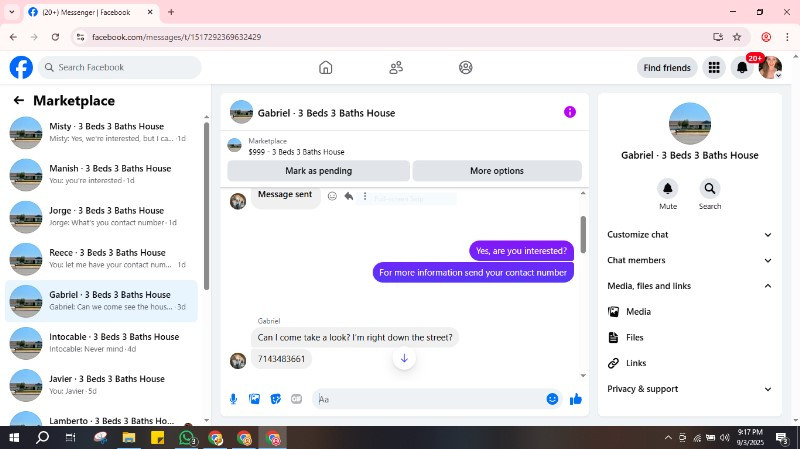Open Media in the chat info panel

pos(689,312)
